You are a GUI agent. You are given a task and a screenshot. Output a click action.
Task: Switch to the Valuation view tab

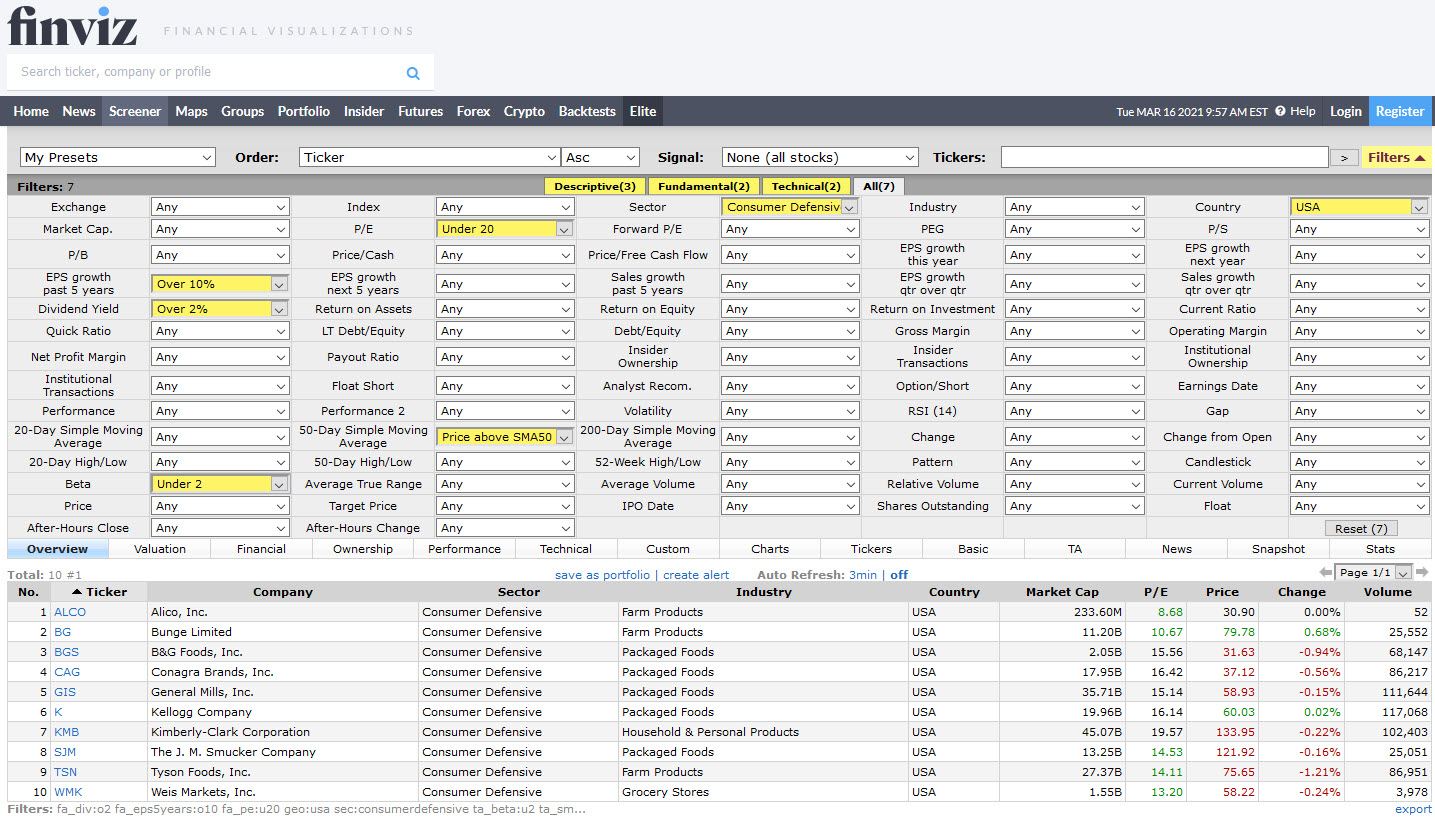(160, 549)
